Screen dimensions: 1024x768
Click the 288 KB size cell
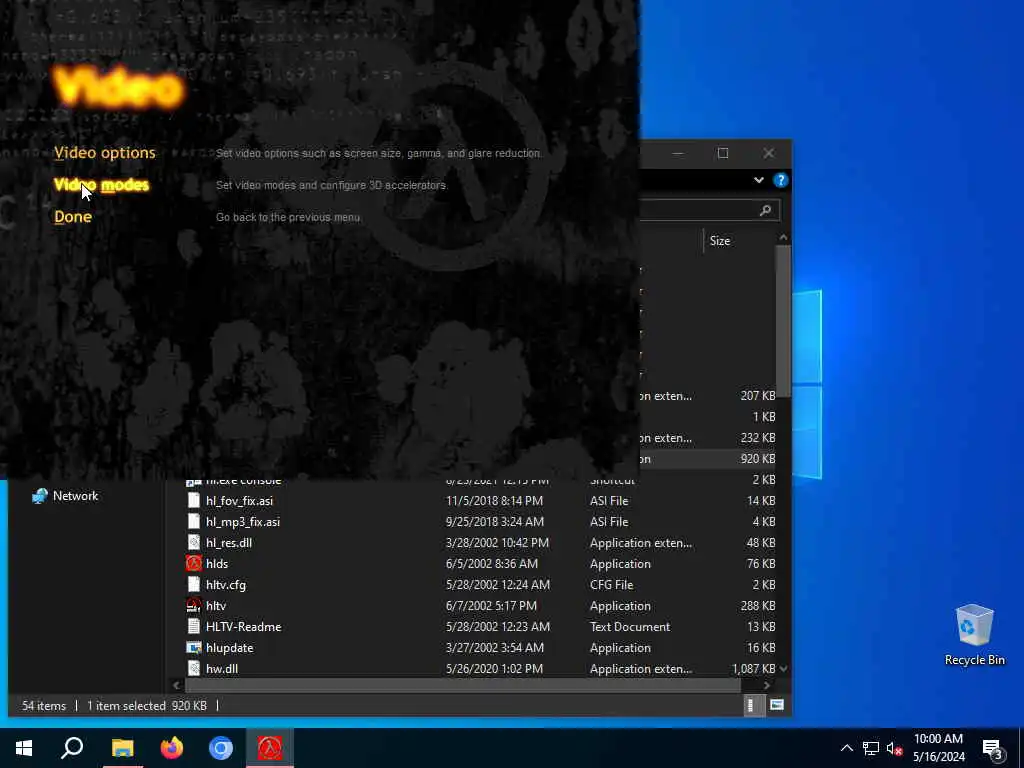758,605
